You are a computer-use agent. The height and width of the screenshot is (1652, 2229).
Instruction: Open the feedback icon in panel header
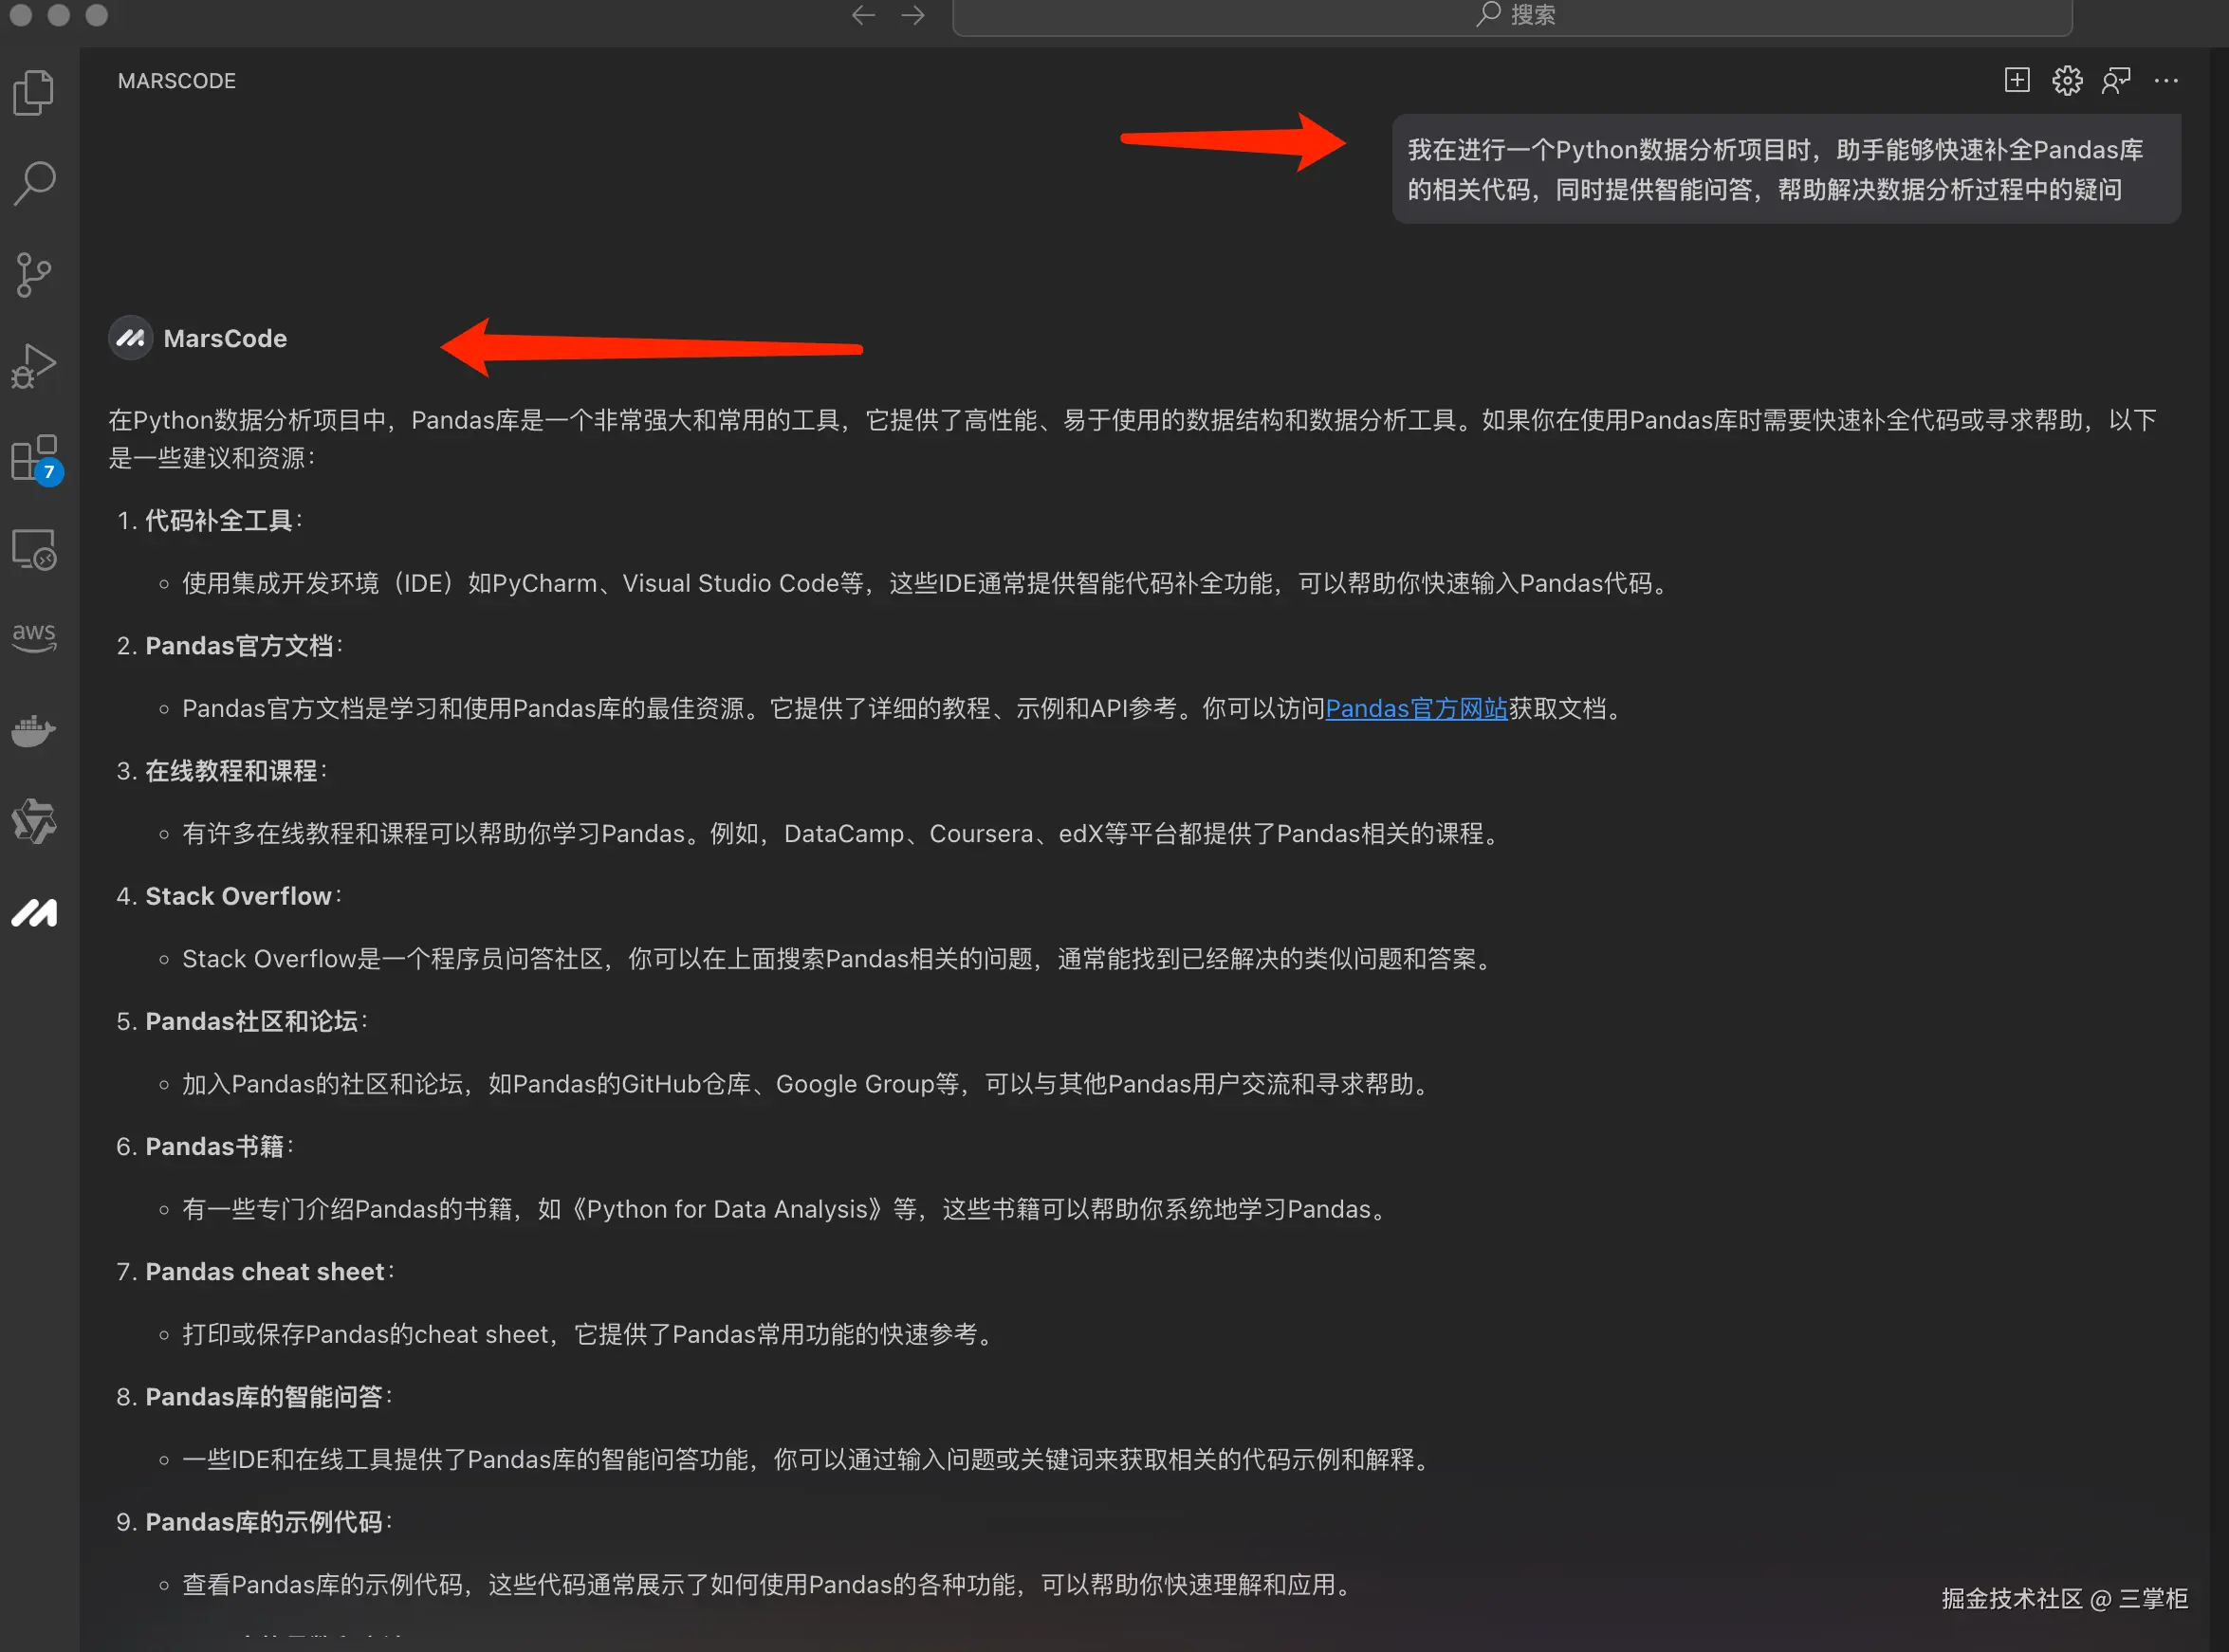[x=2116, y=80]
